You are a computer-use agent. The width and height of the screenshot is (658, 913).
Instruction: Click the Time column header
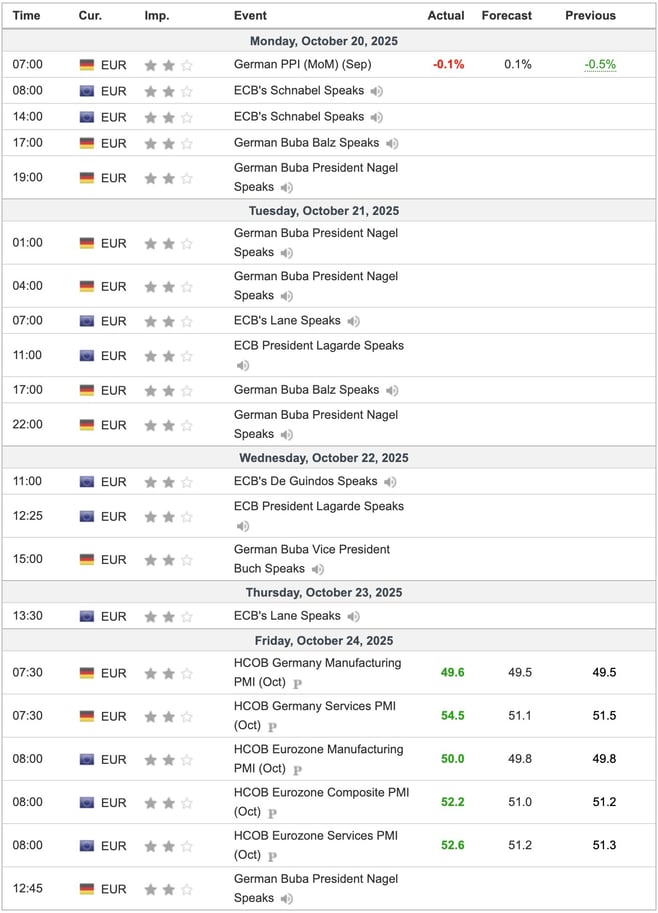[27, 16]
